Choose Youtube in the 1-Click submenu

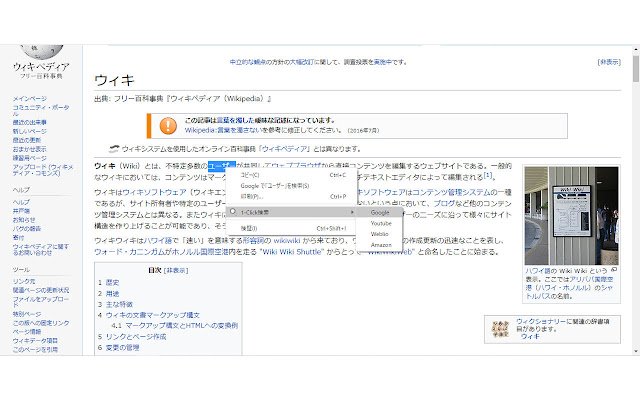[x=381, y=223]
